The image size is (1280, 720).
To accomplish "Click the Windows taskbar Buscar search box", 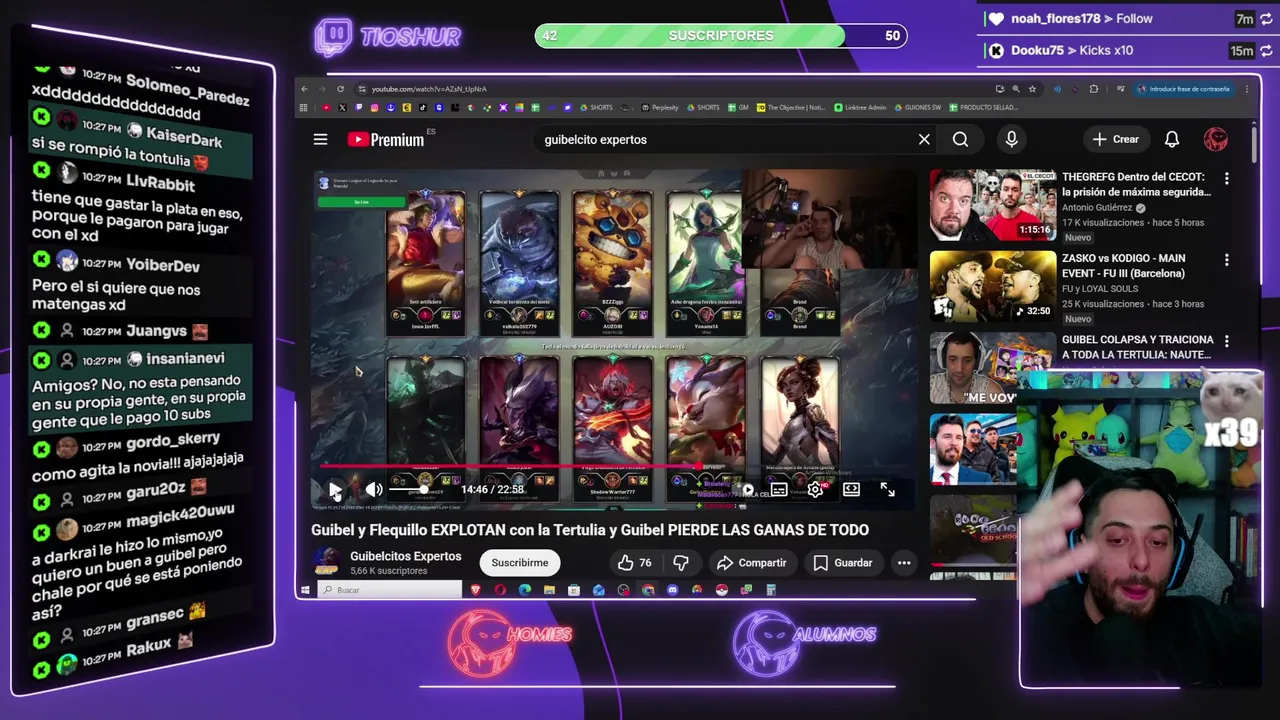I will tap(390, 590).
